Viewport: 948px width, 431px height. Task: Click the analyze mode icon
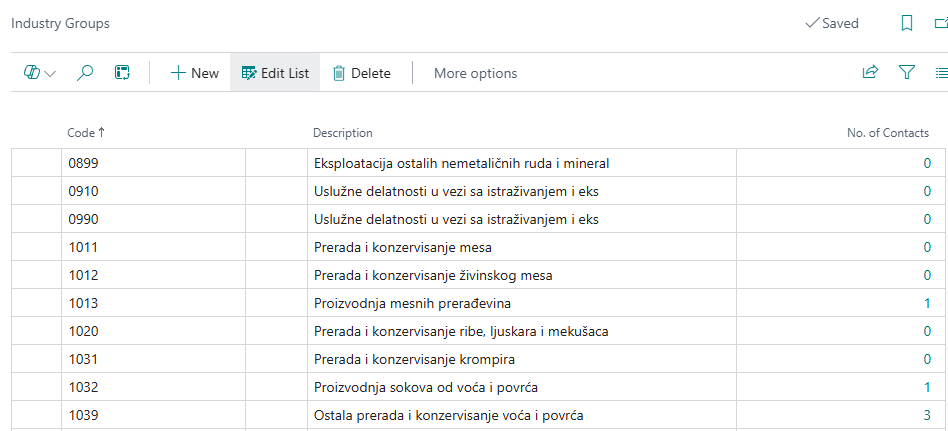[x=122, y=73]
